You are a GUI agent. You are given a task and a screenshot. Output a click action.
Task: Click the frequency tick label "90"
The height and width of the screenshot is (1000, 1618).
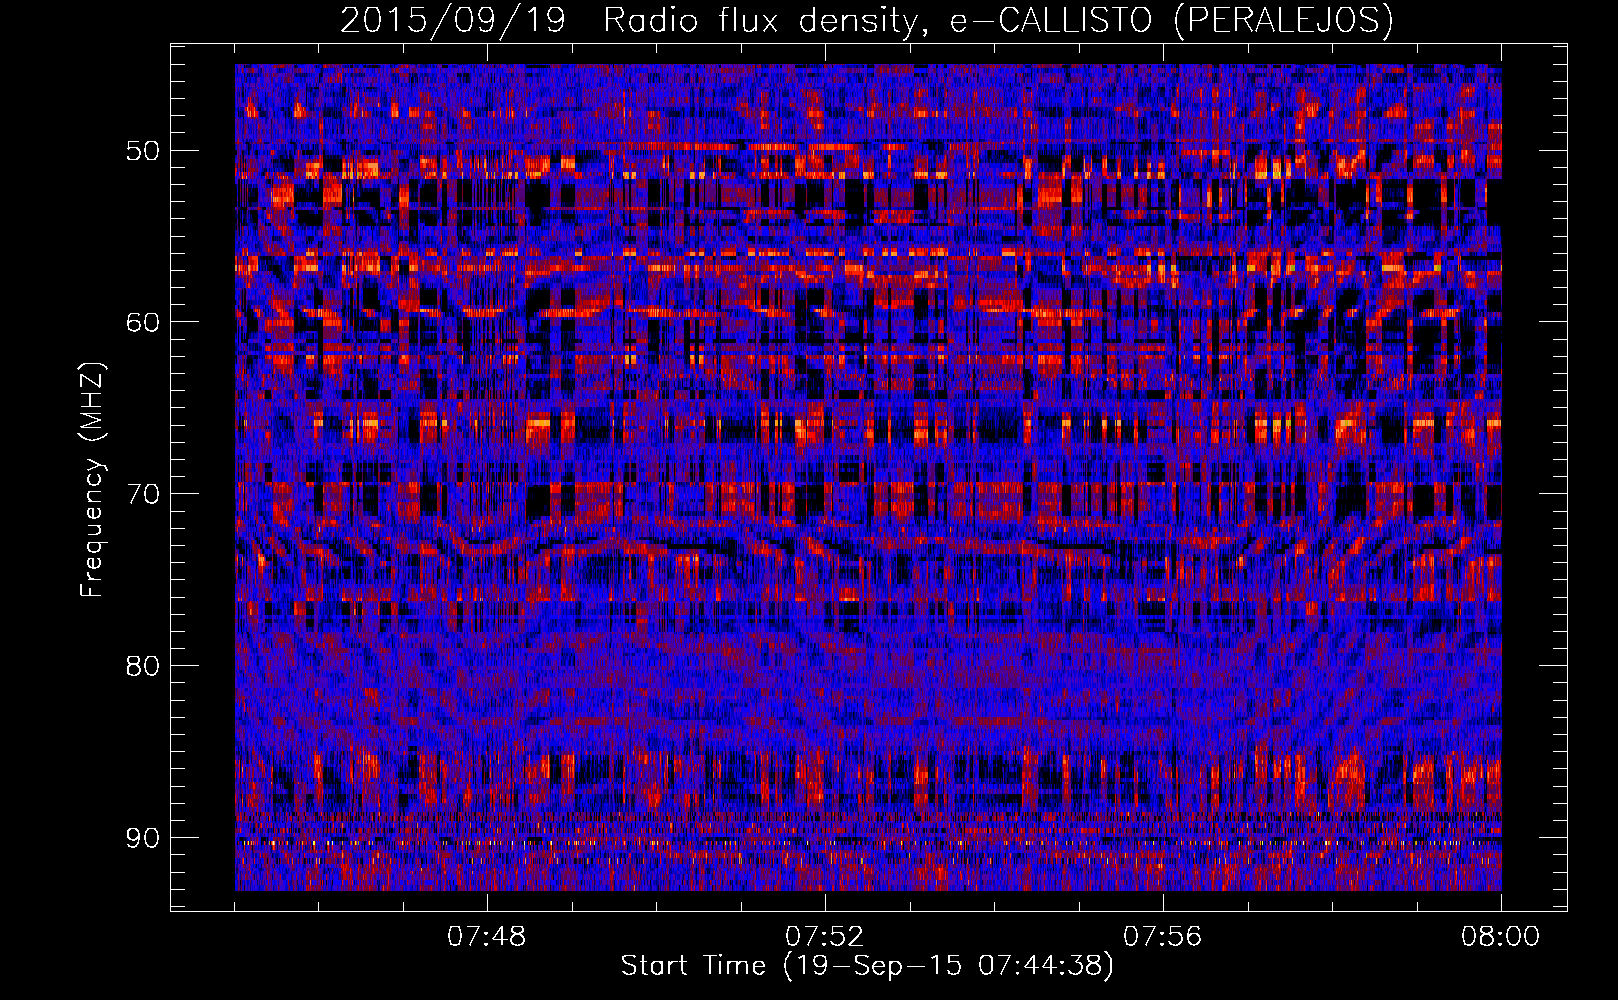click(x=142, y=837)
